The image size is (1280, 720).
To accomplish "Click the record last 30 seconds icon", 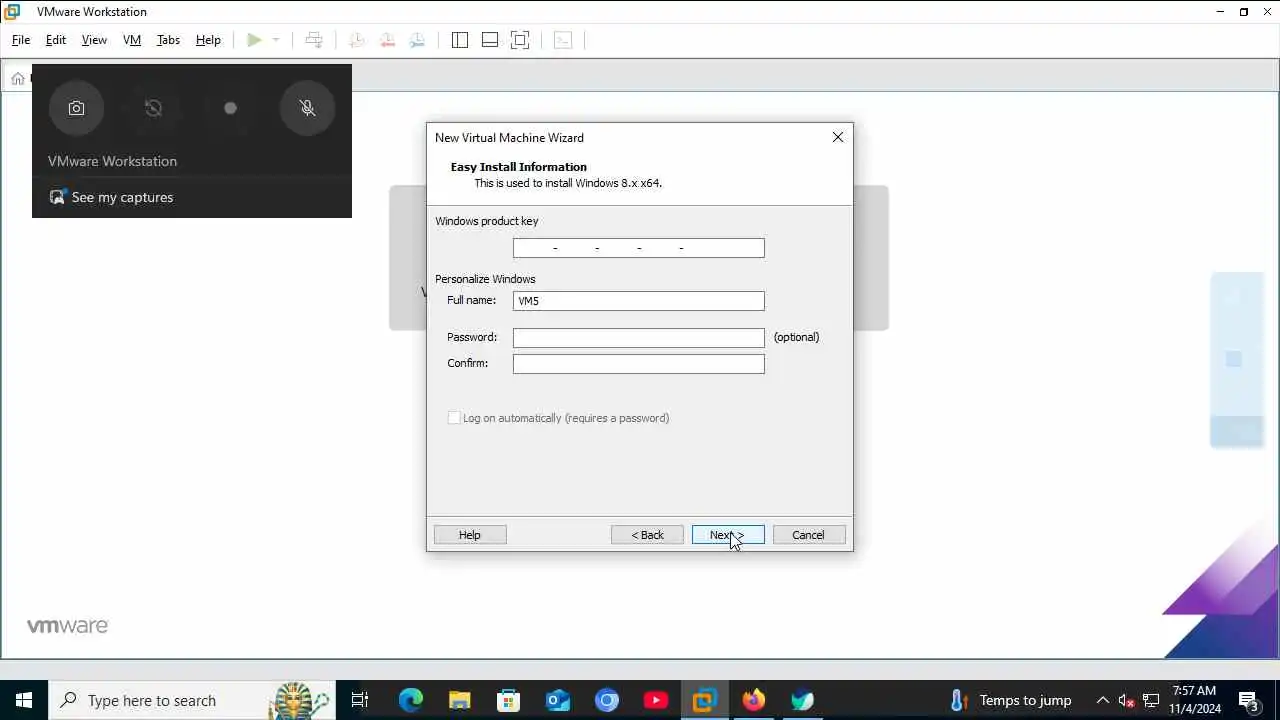I will pyautogui.click(x=153, y=108).
